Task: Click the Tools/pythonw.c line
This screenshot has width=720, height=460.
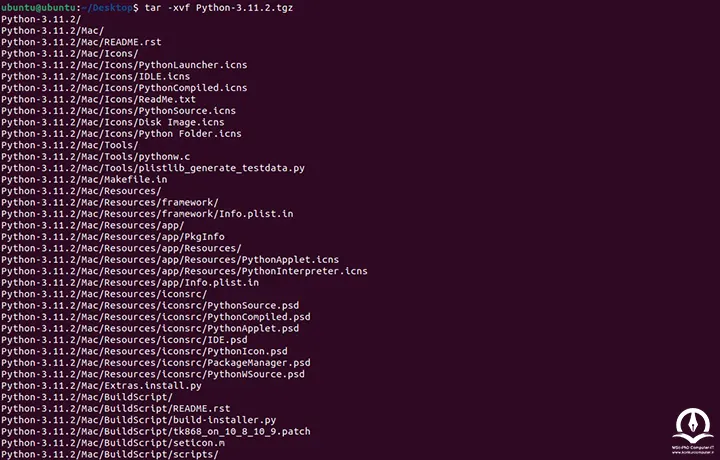Action: [96, 157]
